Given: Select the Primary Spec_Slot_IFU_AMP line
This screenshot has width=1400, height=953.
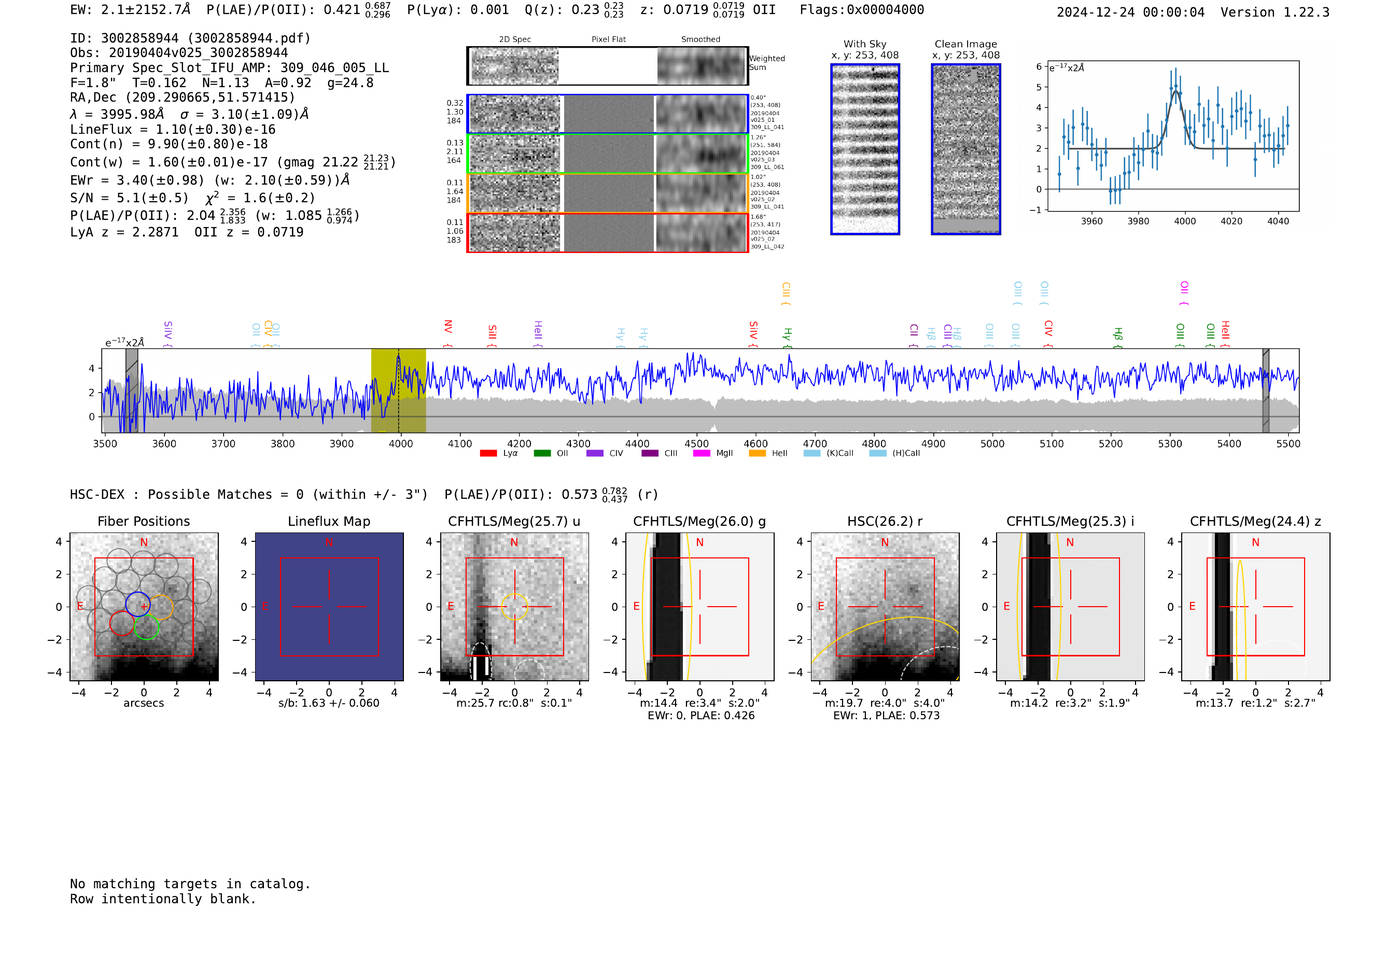Looking at the screenshot, I should click(230, 68).
